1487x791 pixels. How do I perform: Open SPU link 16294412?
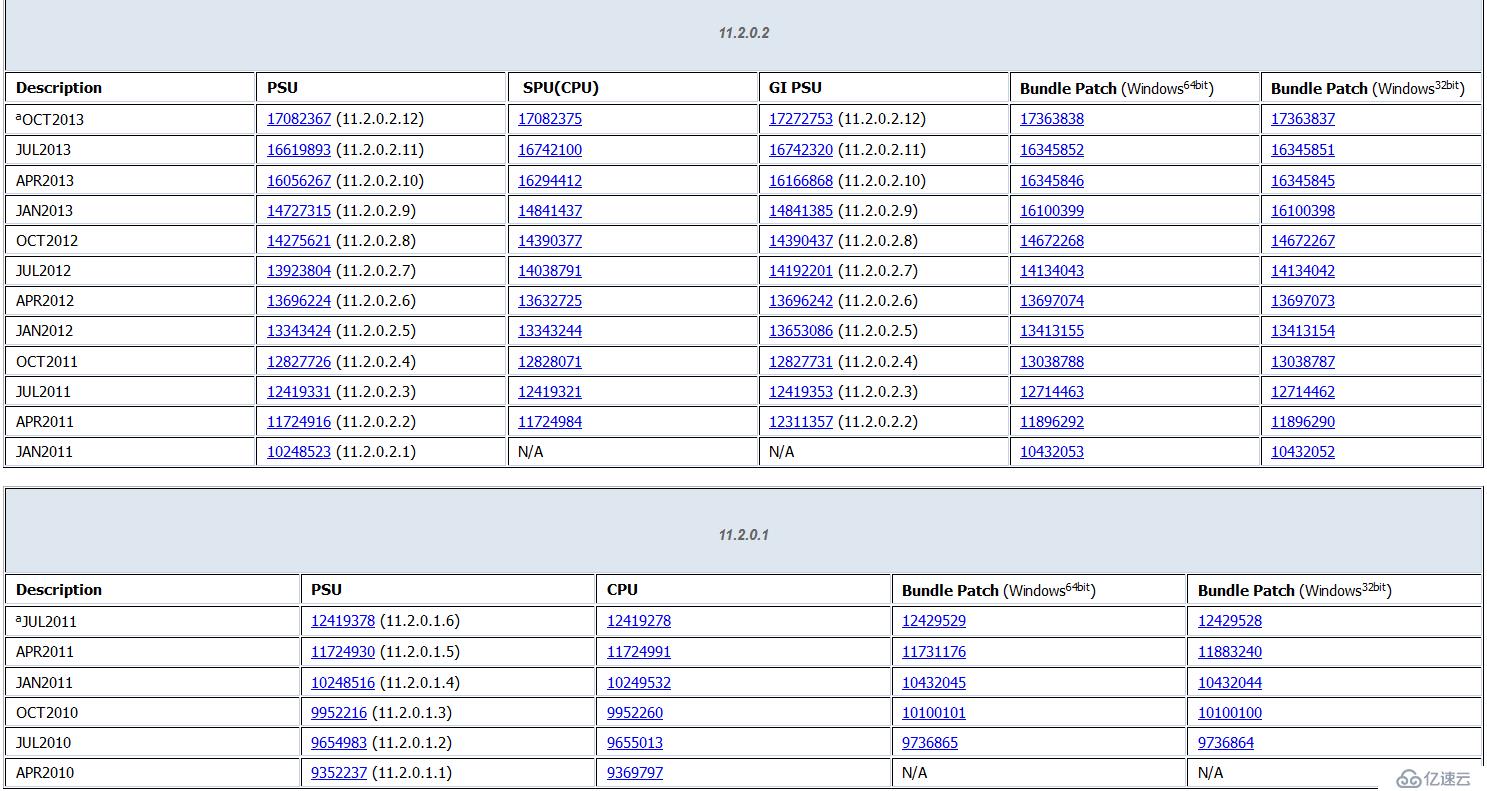pyautogui.click(x=550, y=181)
